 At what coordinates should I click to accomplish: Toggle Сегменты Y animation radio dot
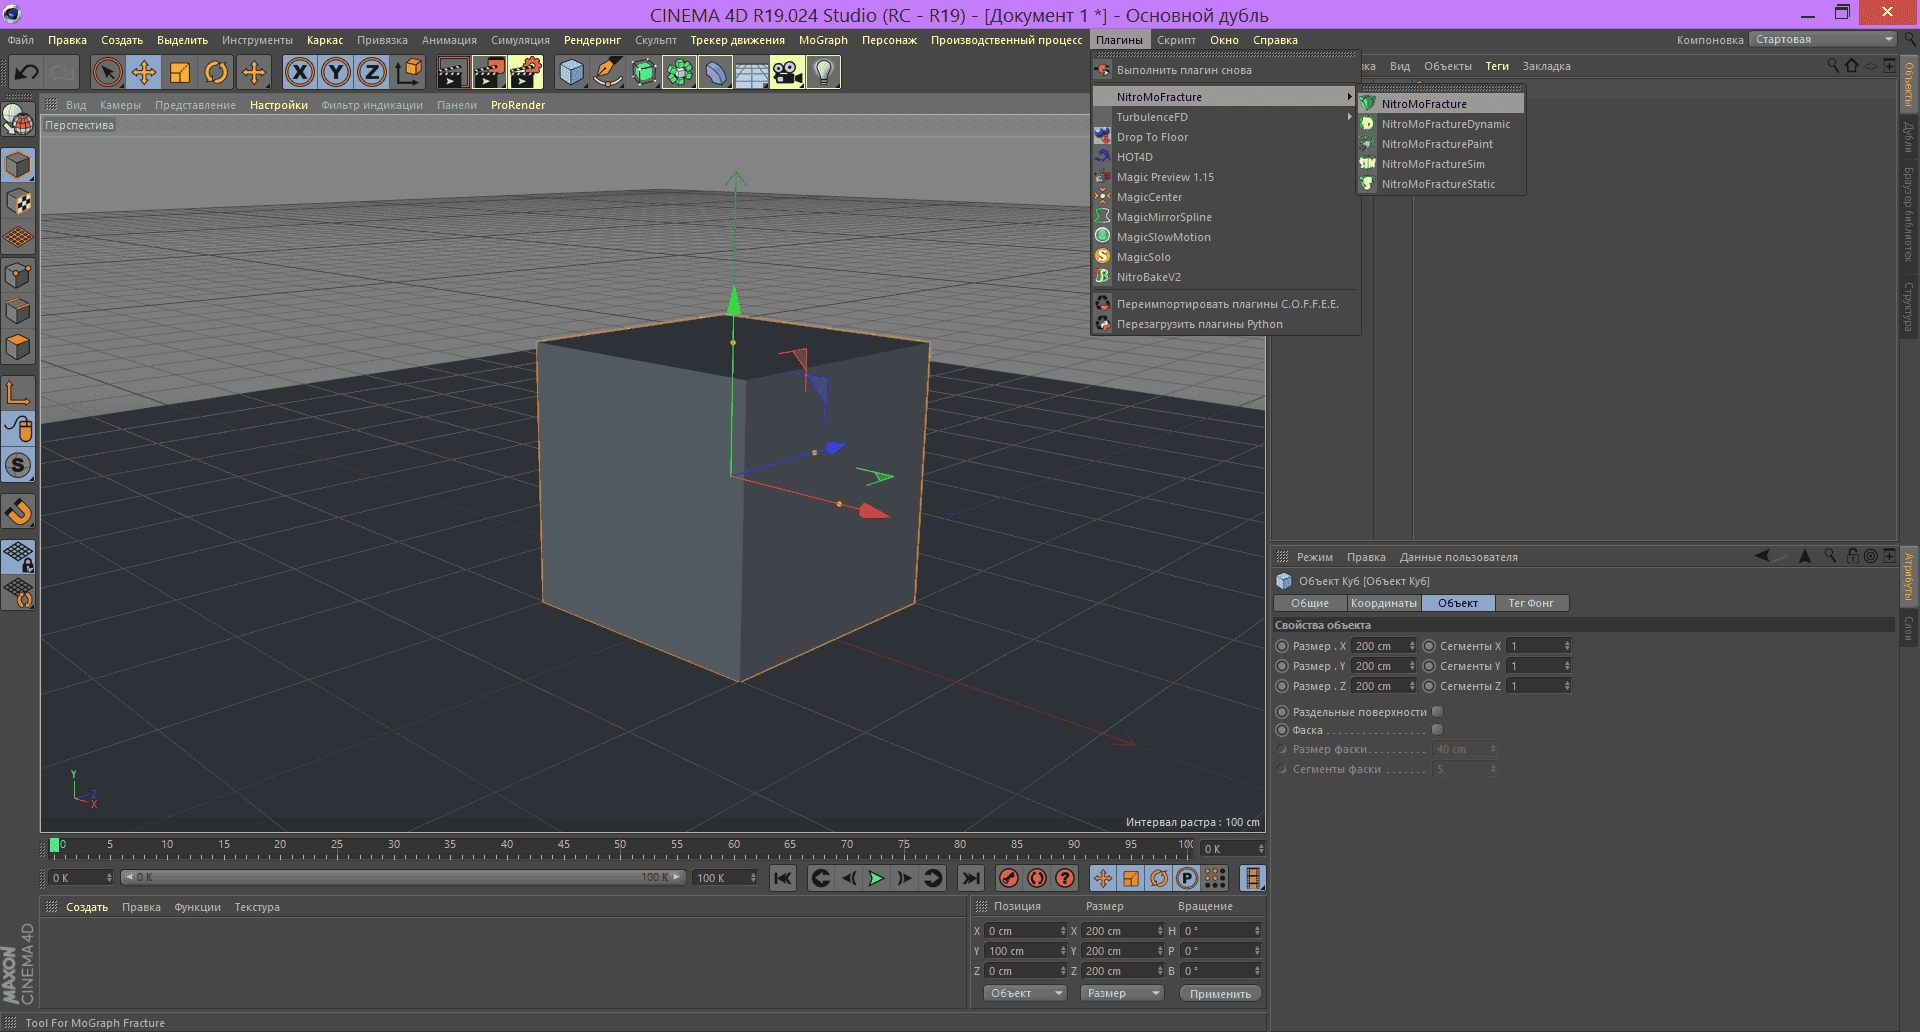(1429, 666)
